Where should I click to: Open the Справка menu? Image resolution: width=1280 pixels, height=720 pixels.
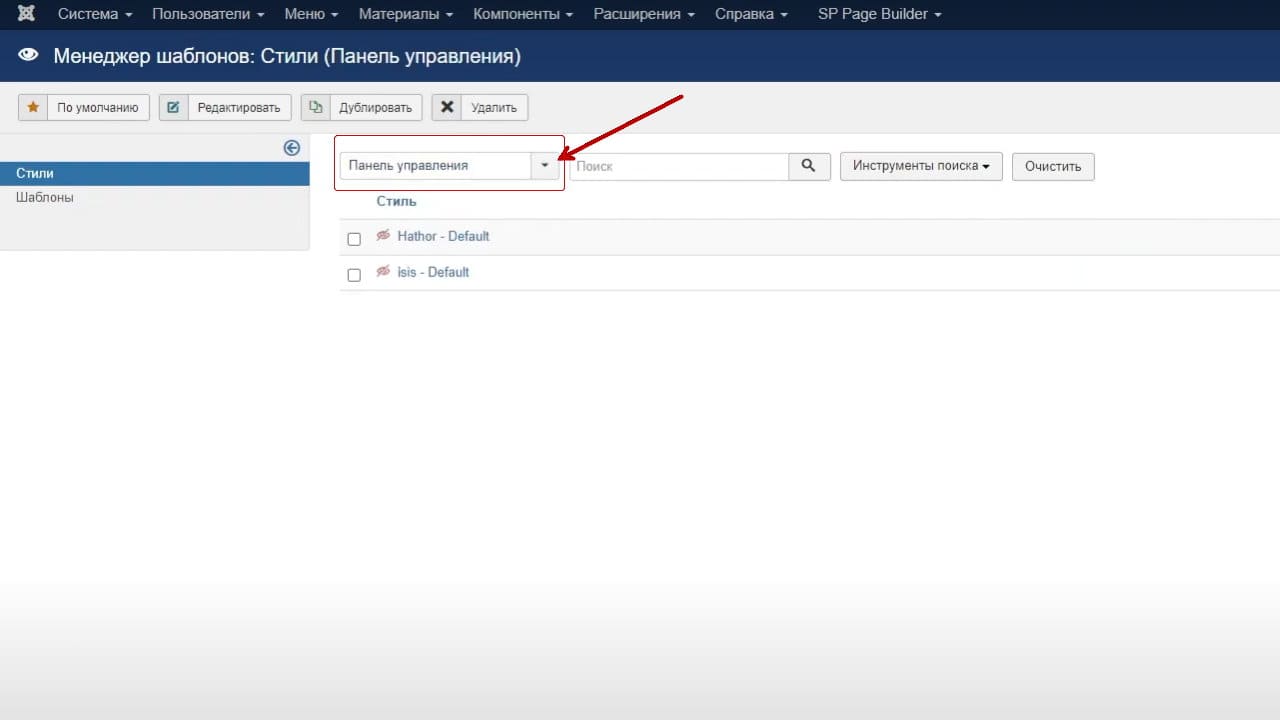tap(751, 14)
